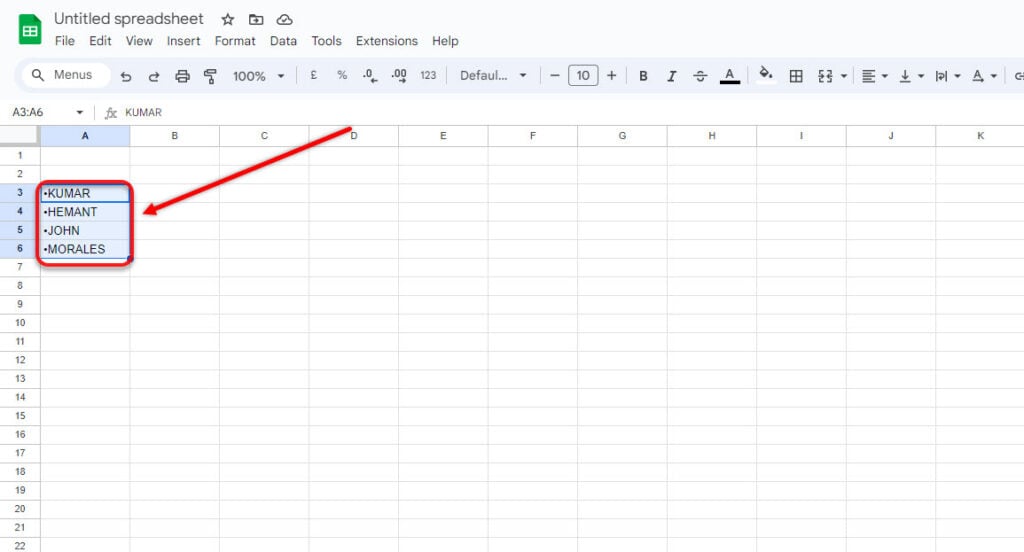
Task: Select row 10 header
Action: pos(20,323)
